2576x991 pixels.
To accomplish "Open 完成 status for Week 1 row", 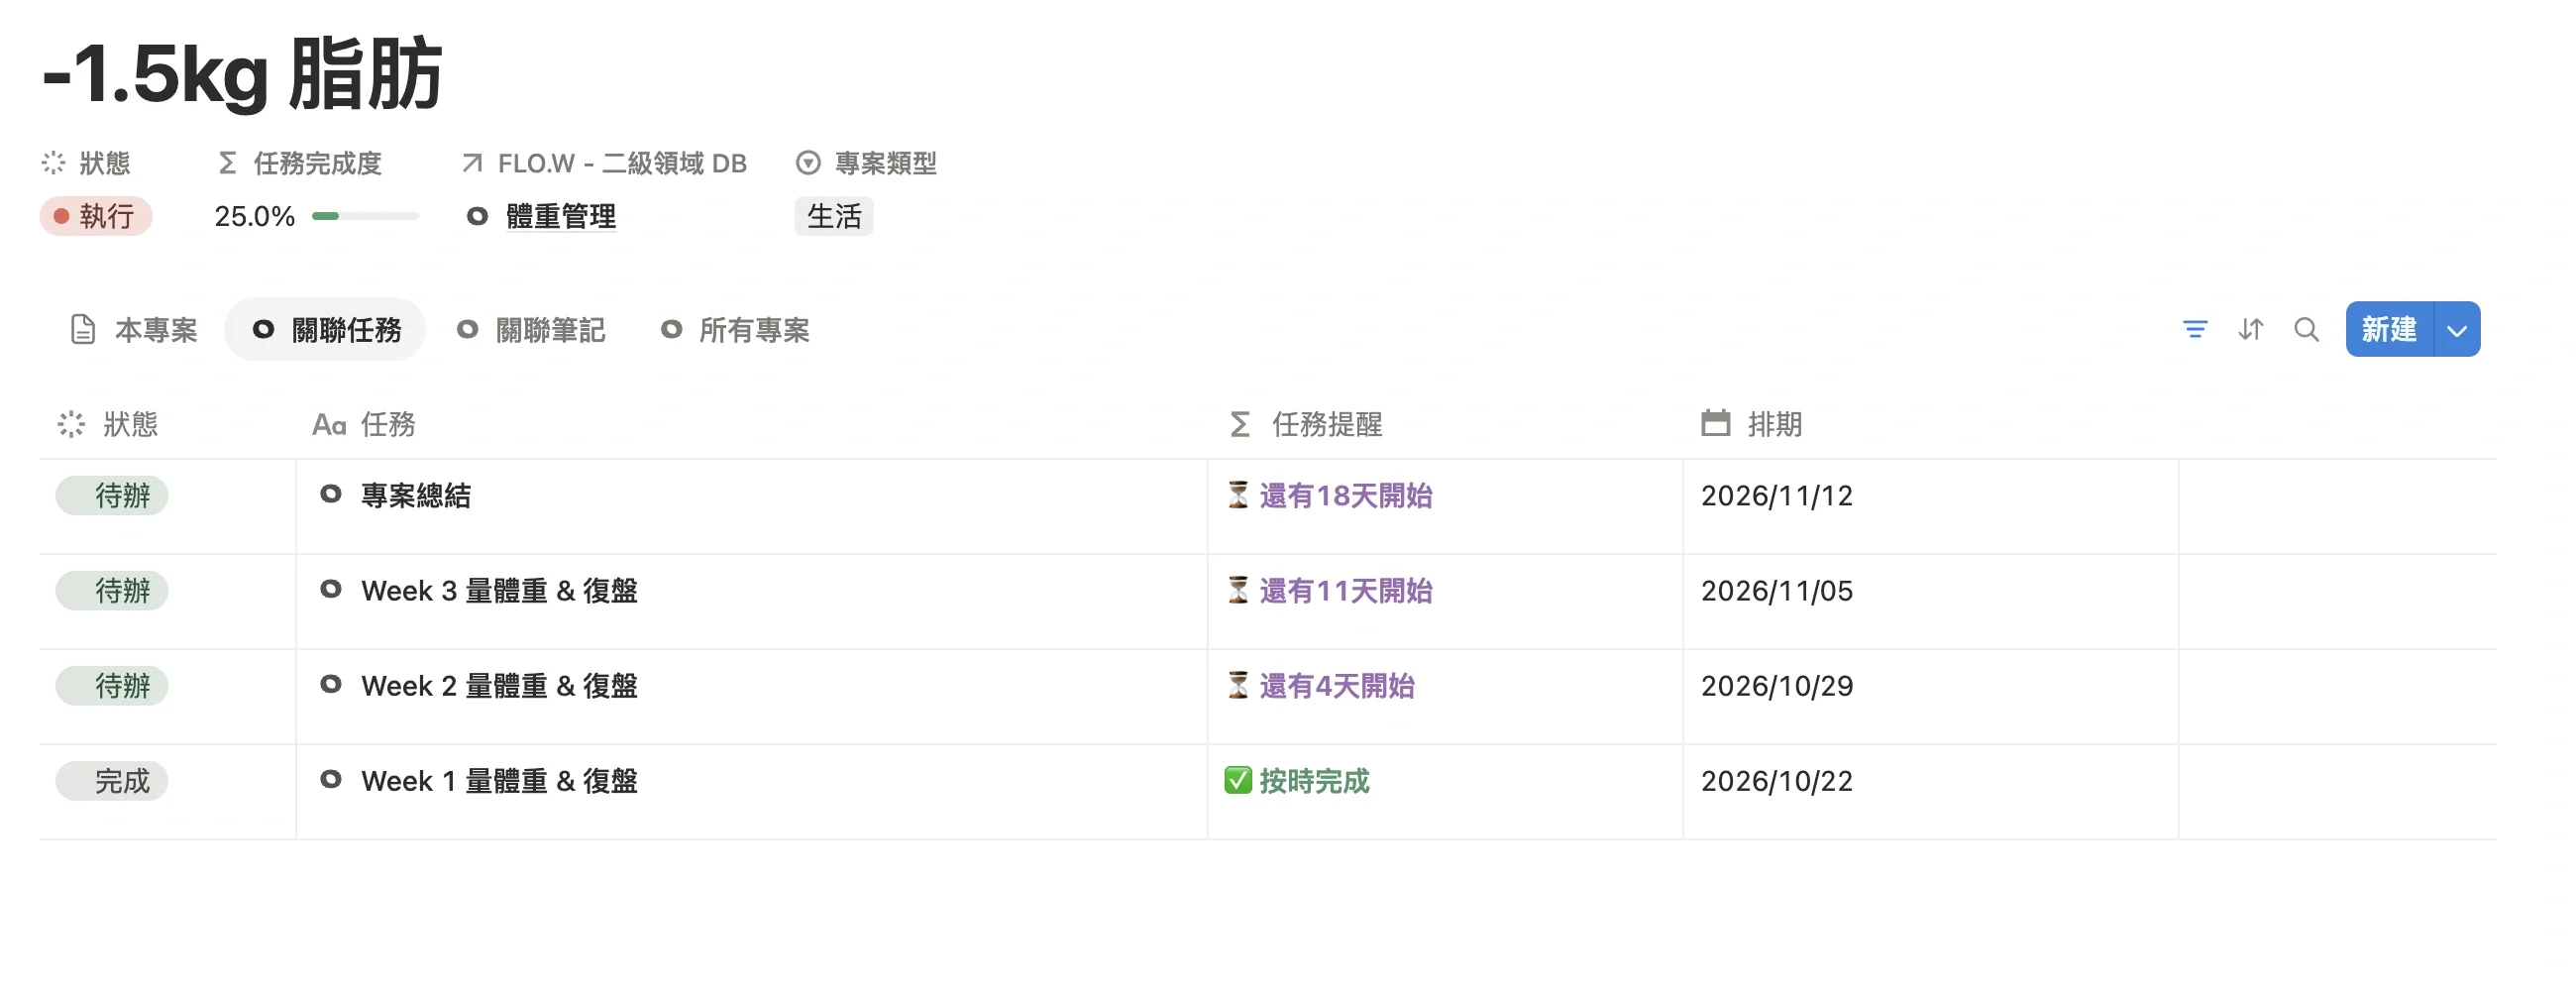I will click(112, 780).
